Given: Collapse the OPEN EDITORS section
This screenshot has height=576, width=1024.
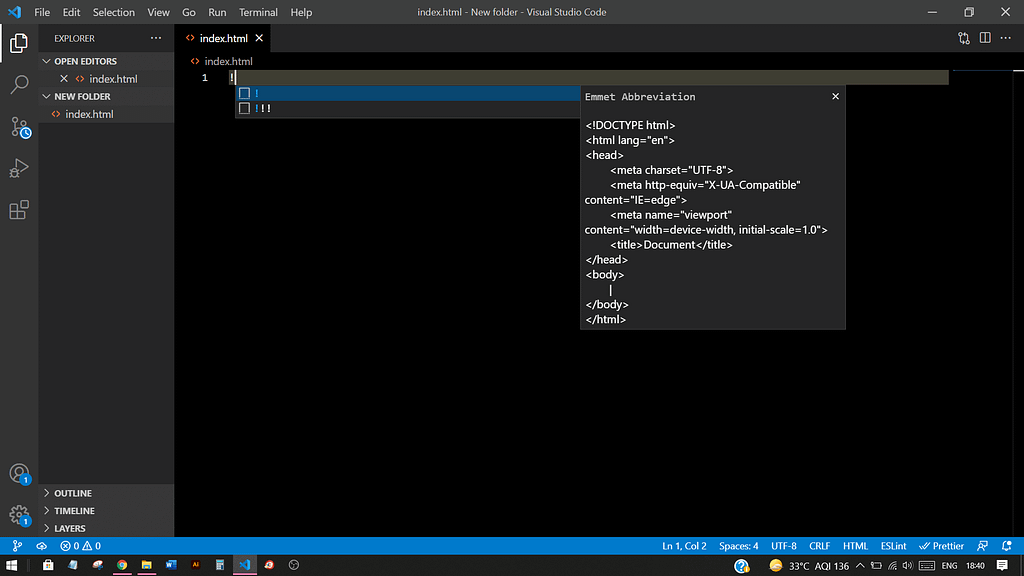Looking at the screenshot, I should tap(87, 61).
